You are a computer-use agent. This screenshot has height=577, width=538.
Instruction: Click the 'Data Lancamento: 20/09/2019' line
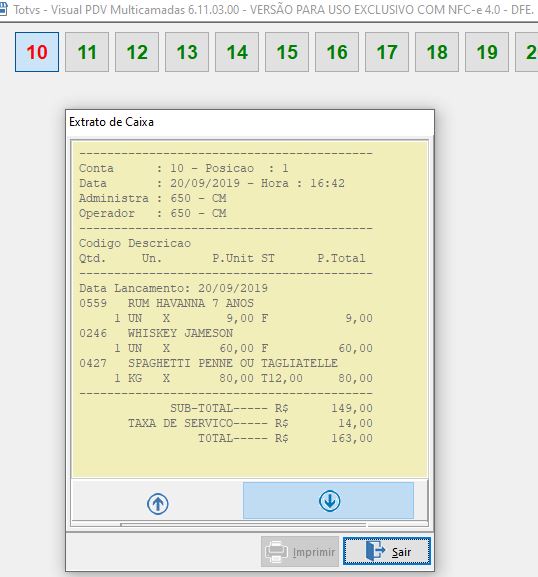(x=174, y=288)
